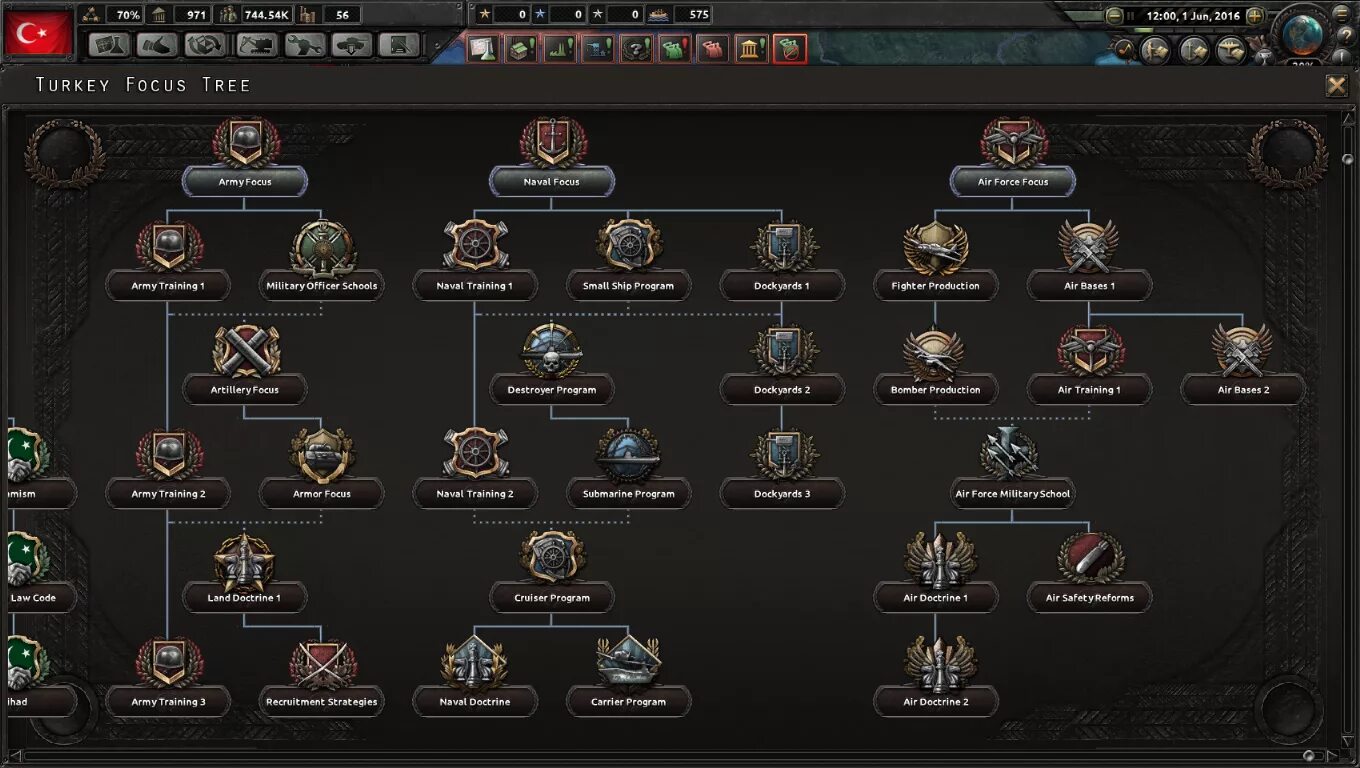Click the horizontal scrollbar below focus tree
The height and width of the screenshot is (768, 1360).
tap(665, 755)
